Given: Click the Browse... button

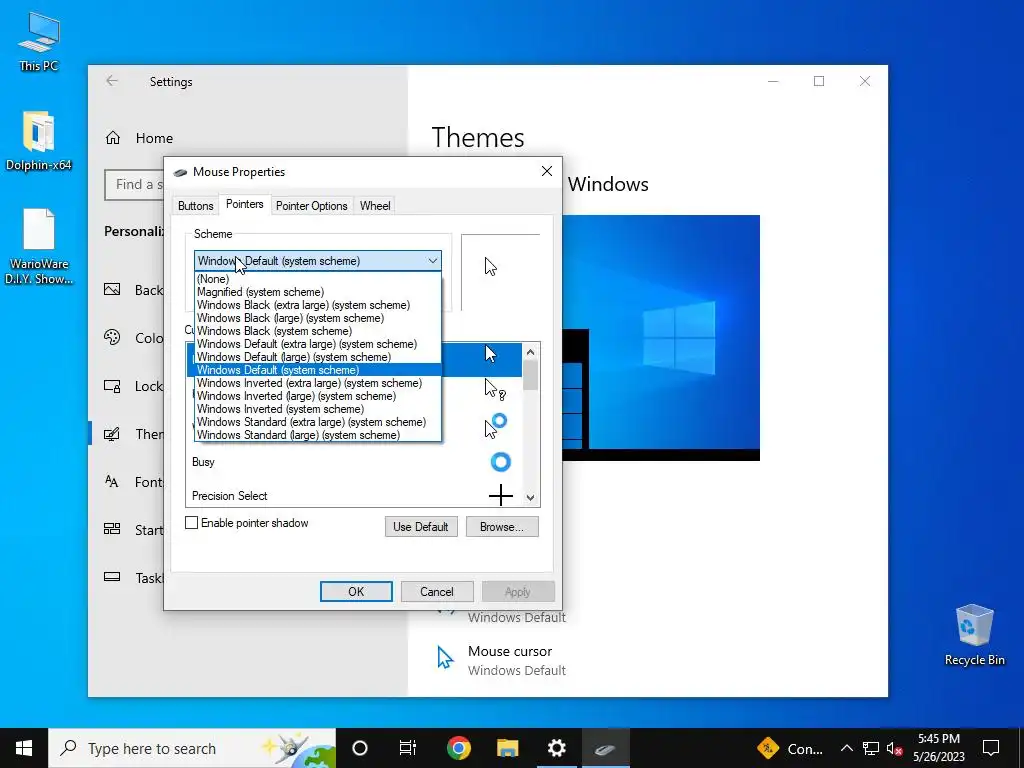Looking at the screenshot, I should tap(502, 526).
